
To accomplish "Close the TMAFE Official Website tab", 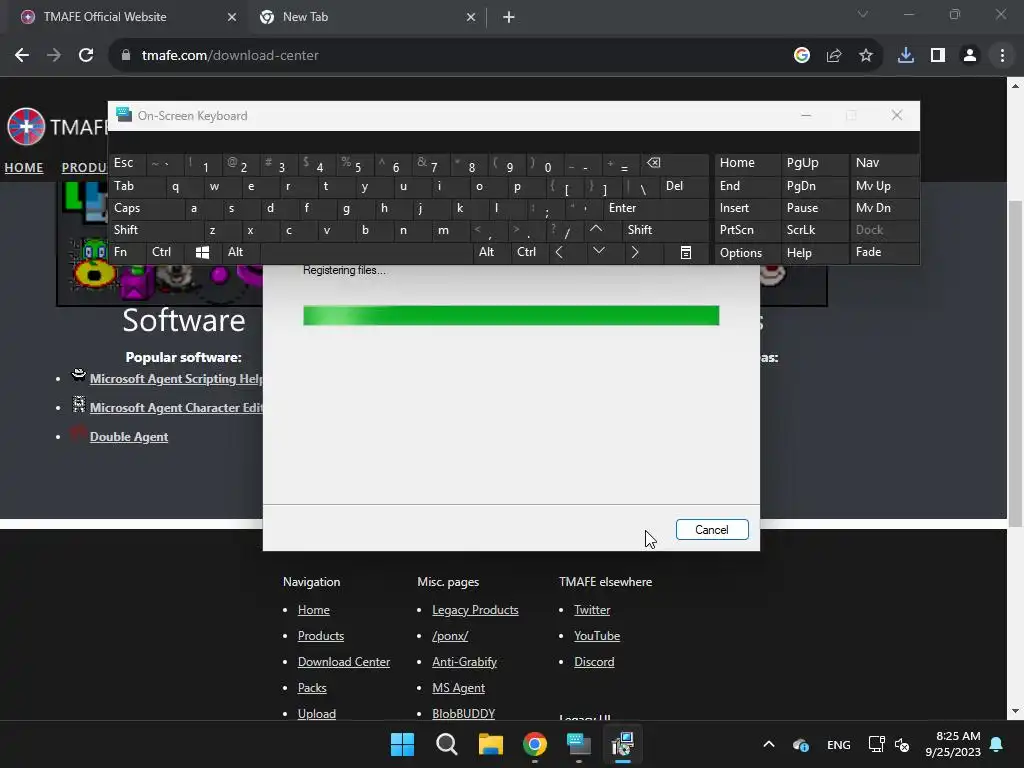I will (232, 17).
